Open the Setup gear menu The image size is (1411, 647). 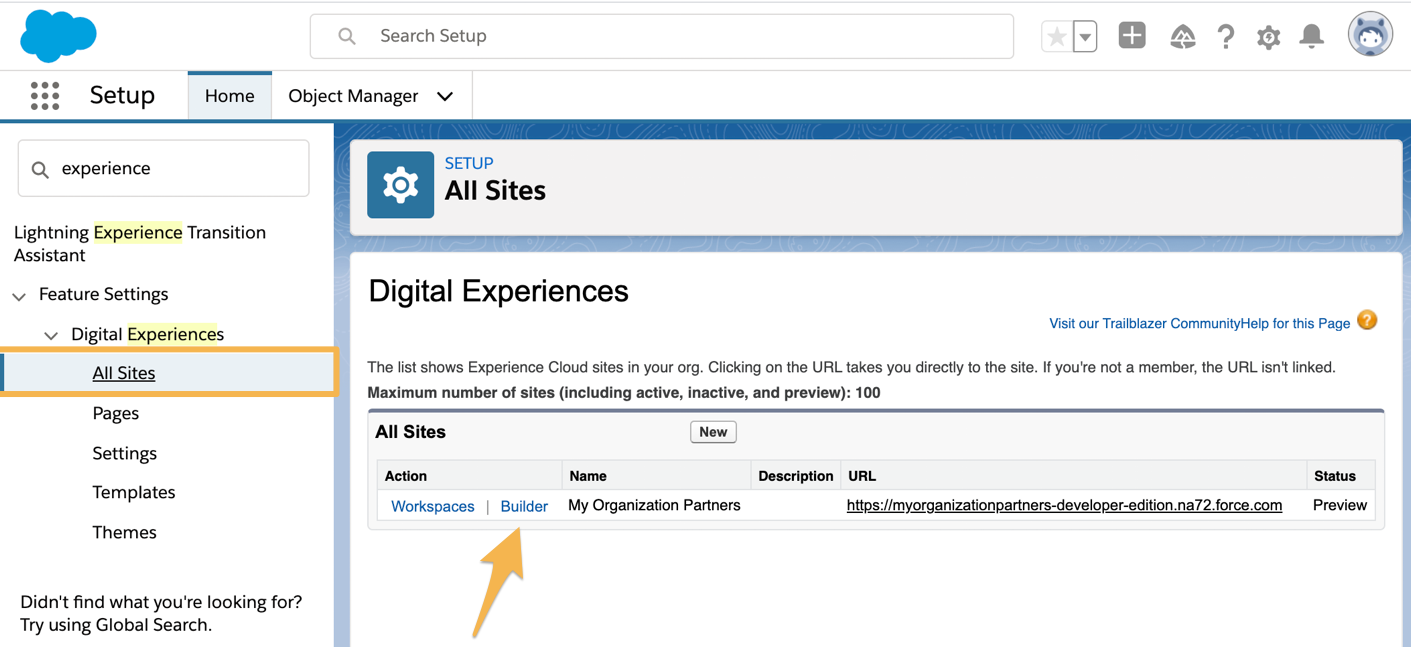click(x=1268, y=37)
